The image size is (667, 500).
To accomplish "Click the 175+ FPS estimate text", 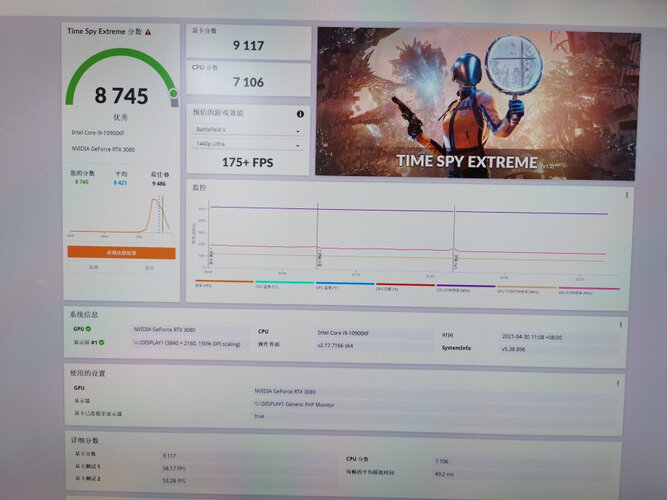I will click(248, 162).
